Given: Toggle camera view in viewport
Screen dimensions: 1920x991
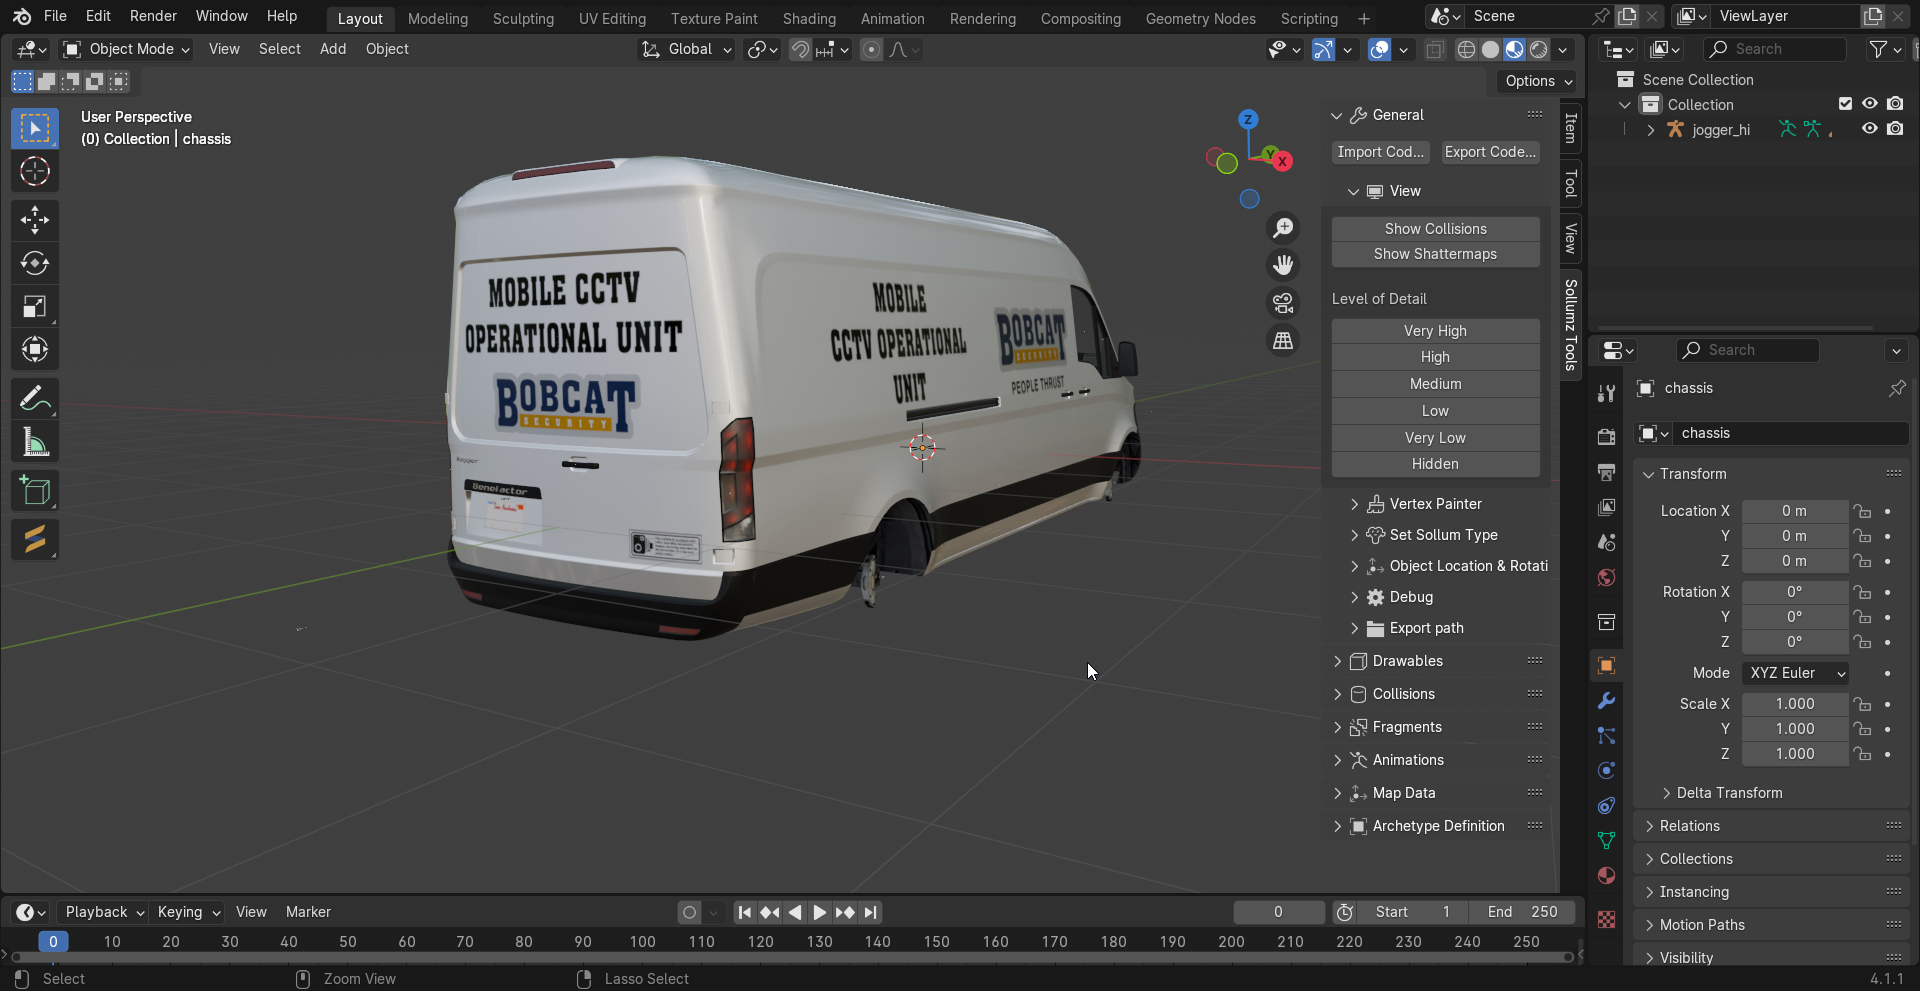Looking at the screenshot, I should [x=1283, y=302].
